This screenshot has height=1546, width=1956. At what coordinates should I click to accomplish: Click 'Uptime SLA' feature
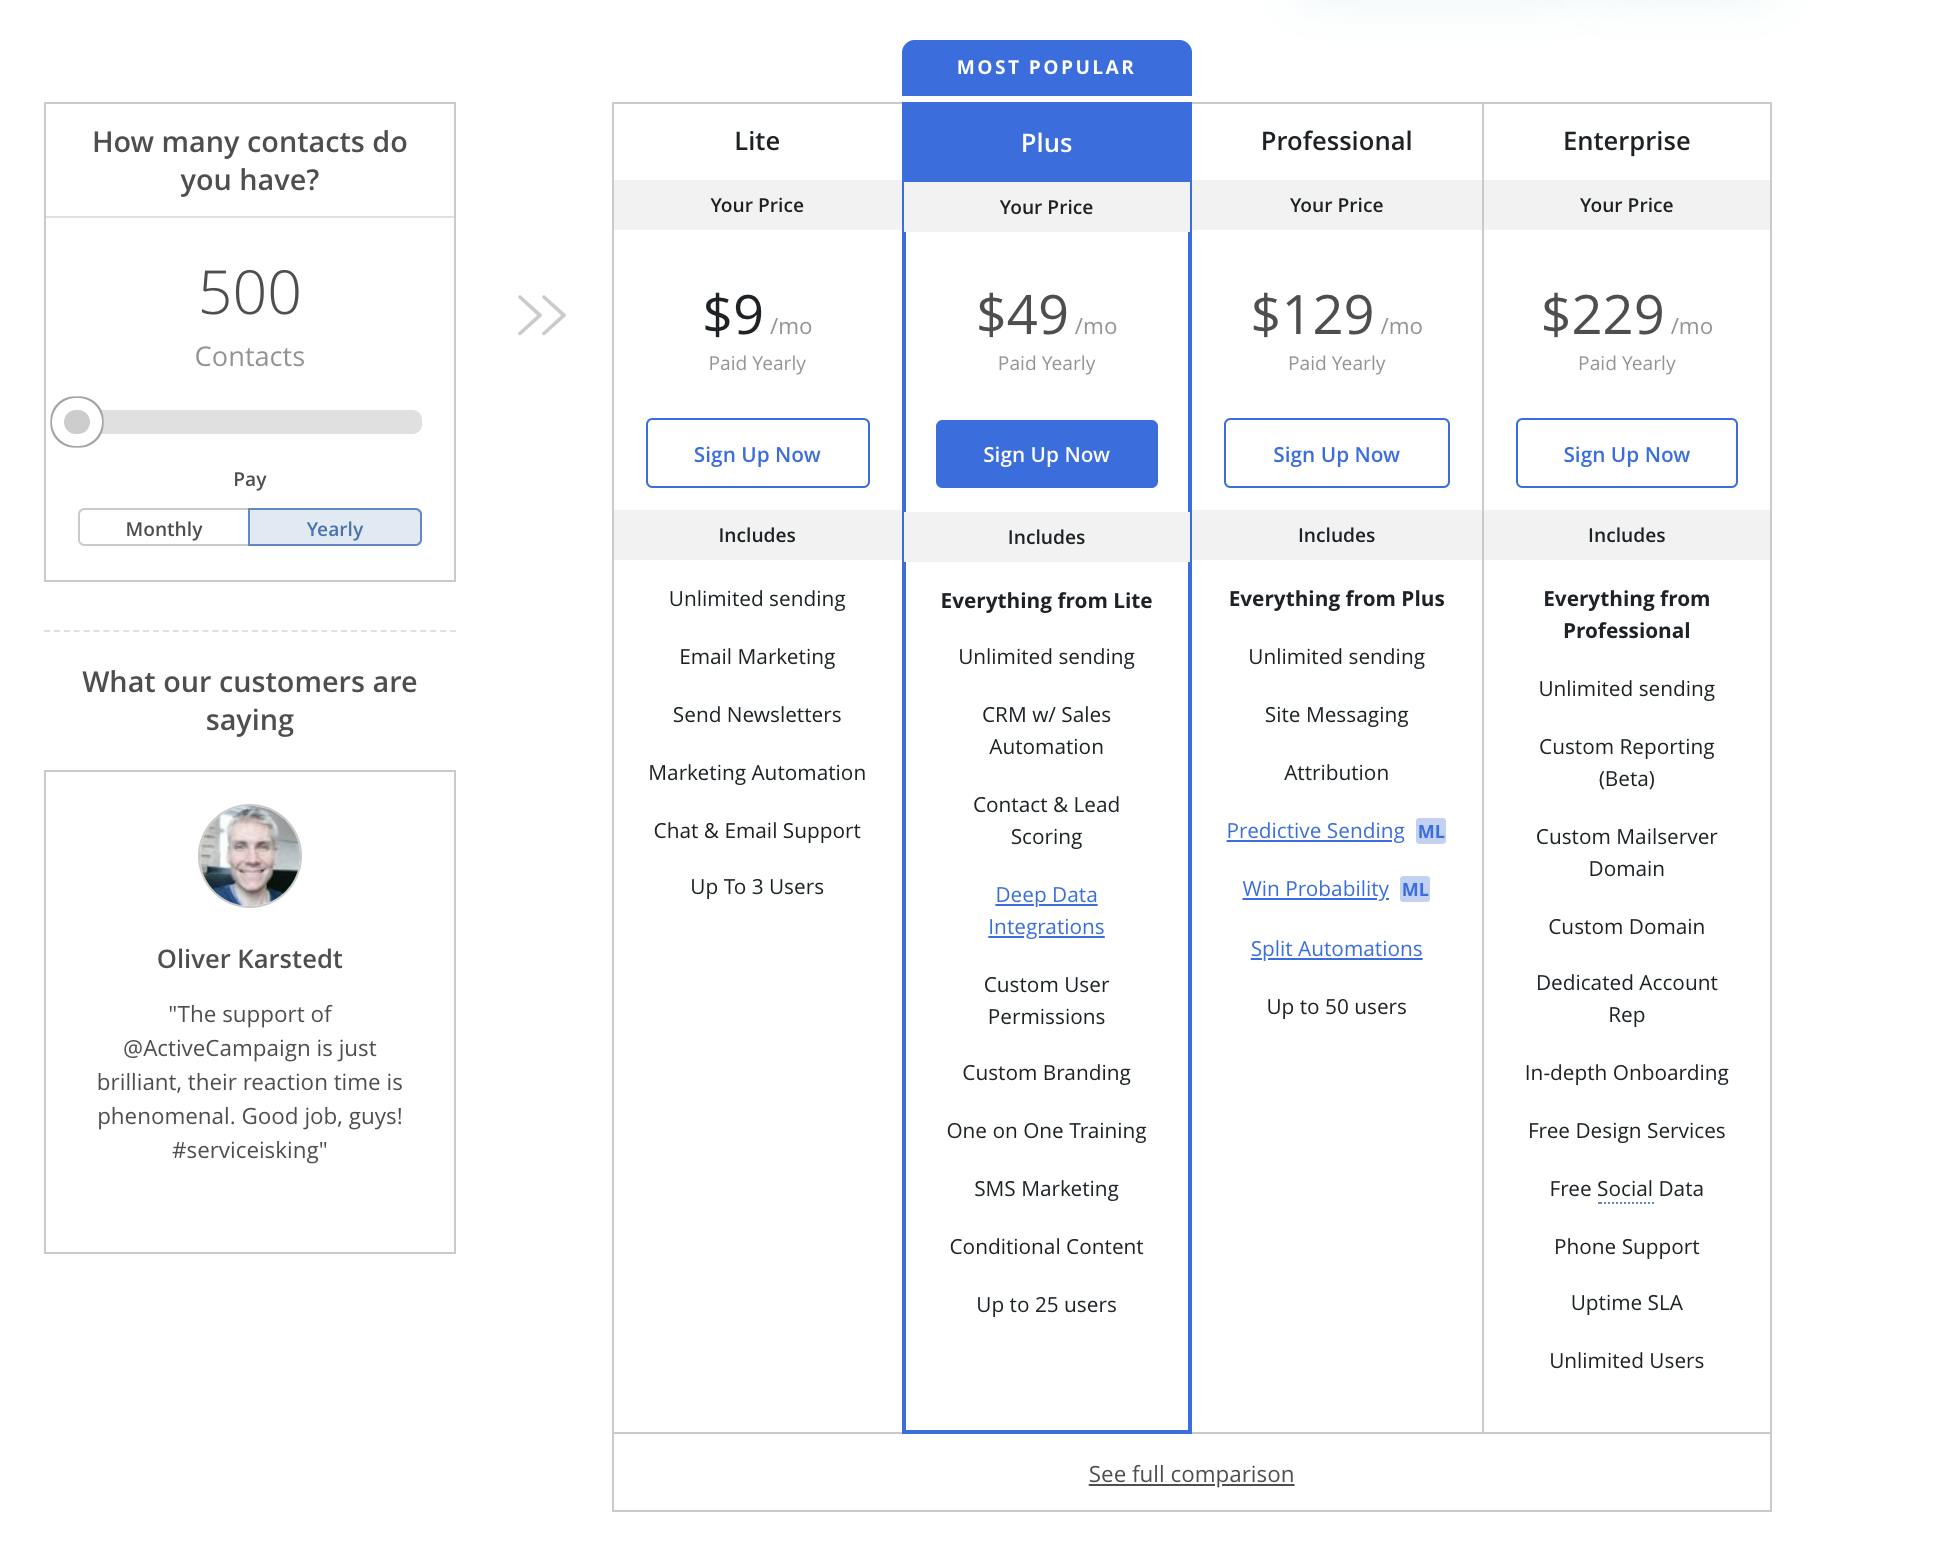tap(1626, 1303)
